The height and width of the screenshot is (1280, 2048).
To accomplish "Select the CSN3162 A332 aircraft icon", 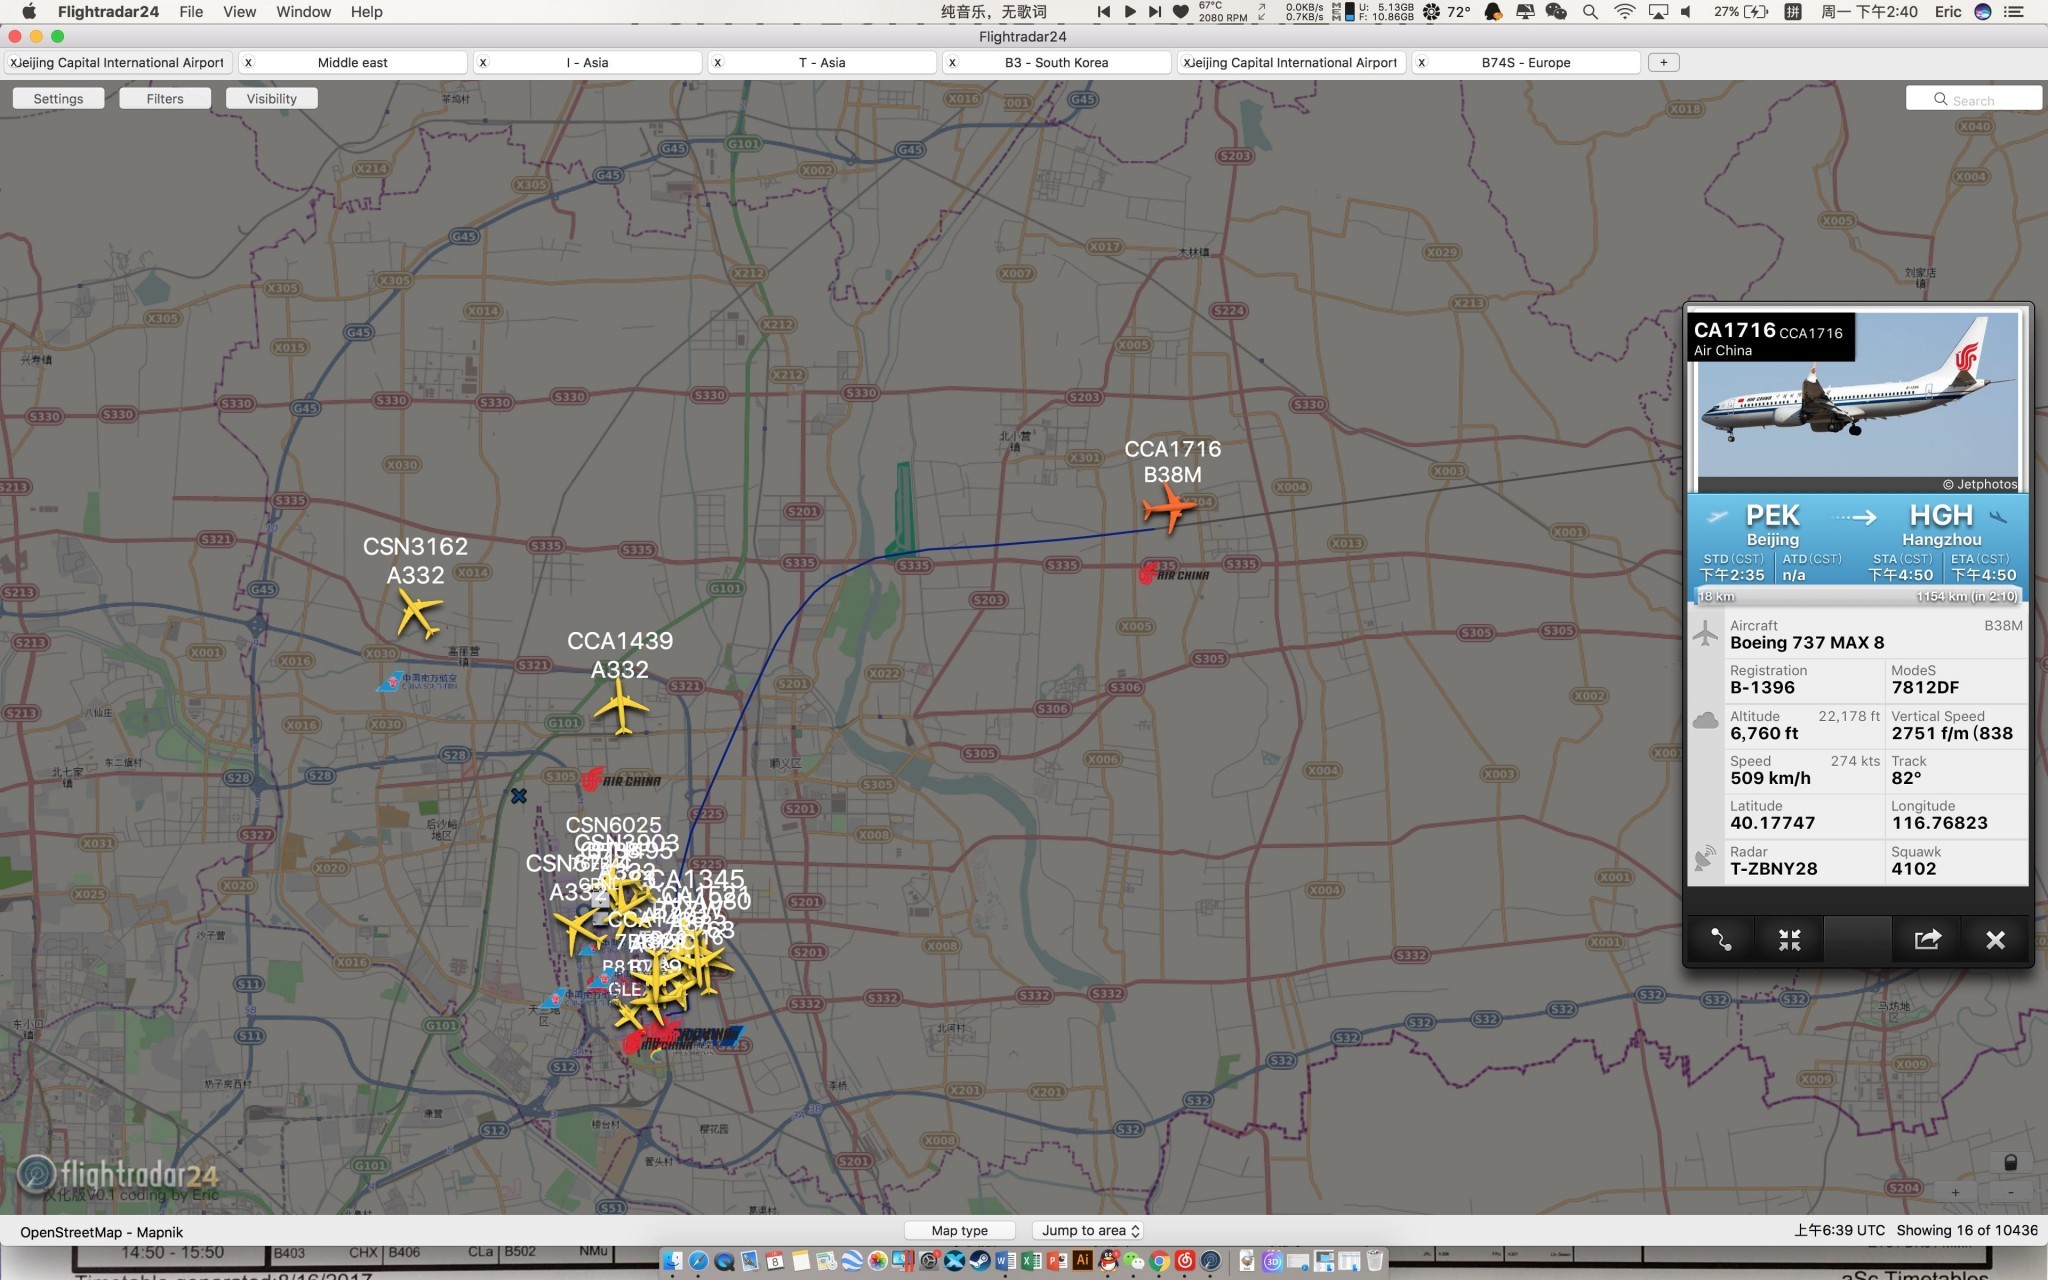I will click(x=418, y=613).
